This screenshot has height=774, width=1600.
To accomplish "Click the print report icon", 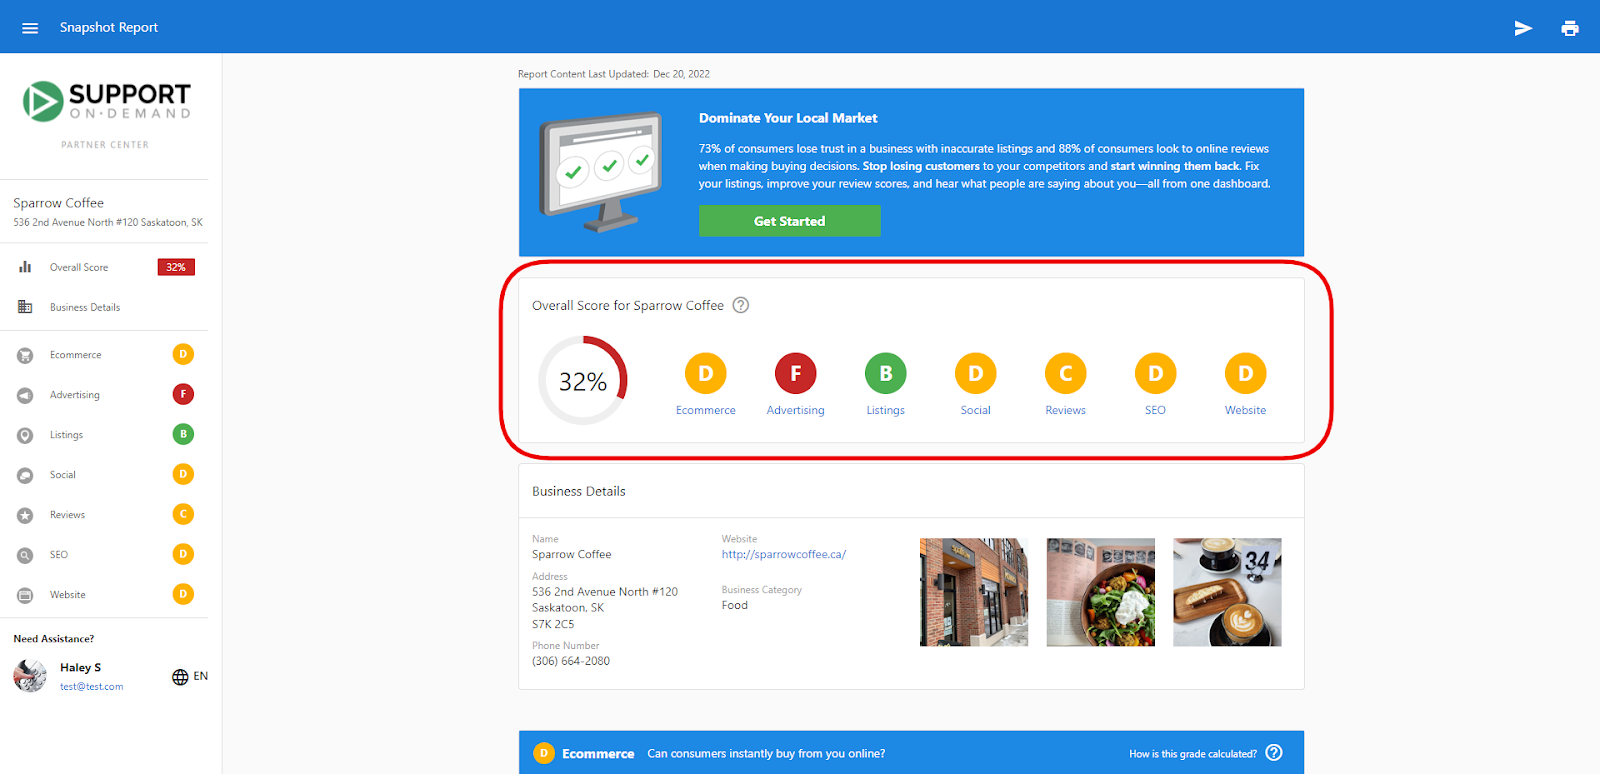I will pos(1570,28).
